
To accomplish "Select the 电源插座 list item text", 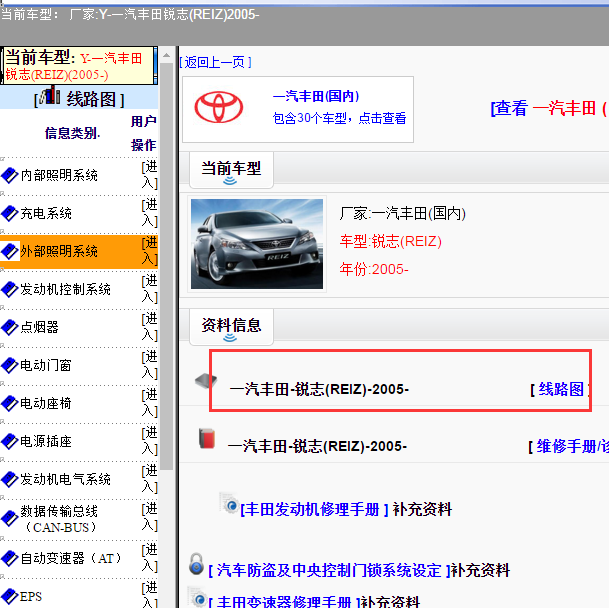I will tap(46, 441).
